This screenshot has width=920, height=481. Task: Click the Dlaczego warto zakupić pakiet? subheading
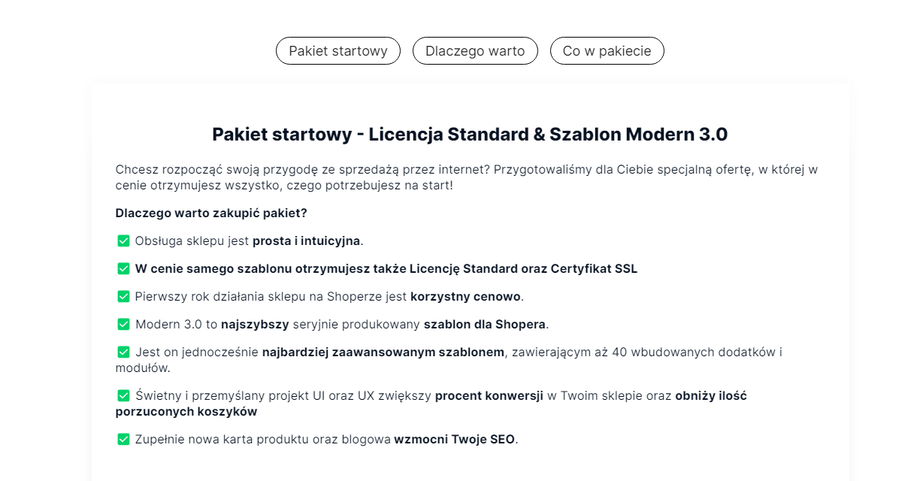pos(211,213)
